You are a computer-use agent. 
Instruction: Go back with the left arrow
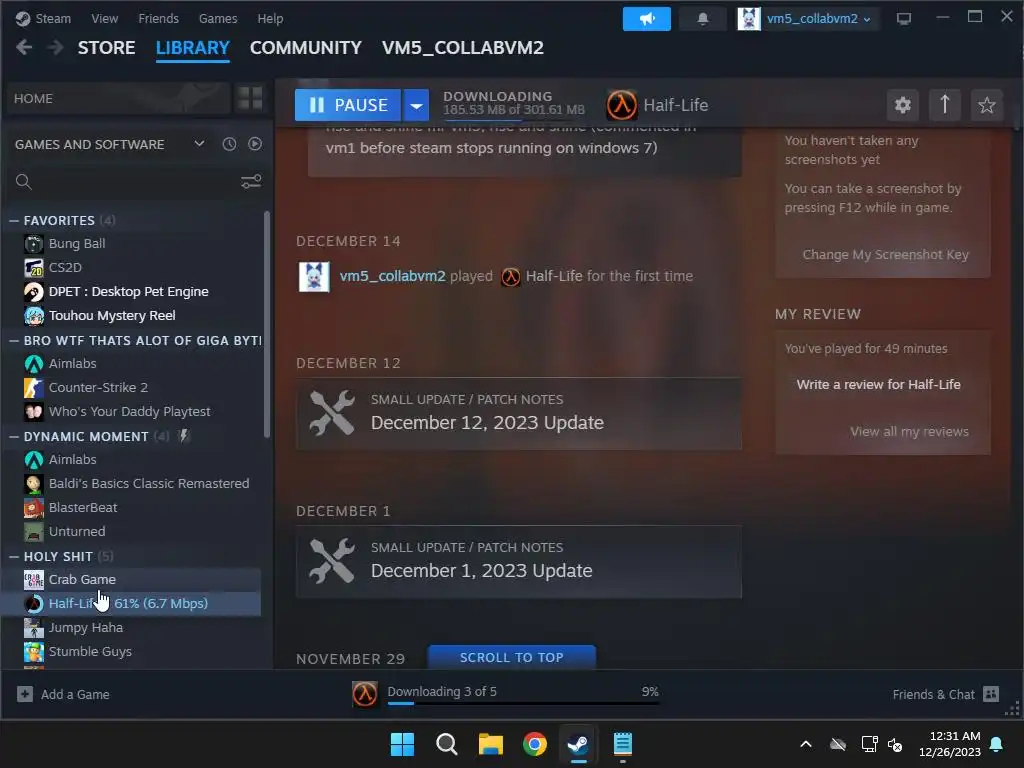point(24,48)
